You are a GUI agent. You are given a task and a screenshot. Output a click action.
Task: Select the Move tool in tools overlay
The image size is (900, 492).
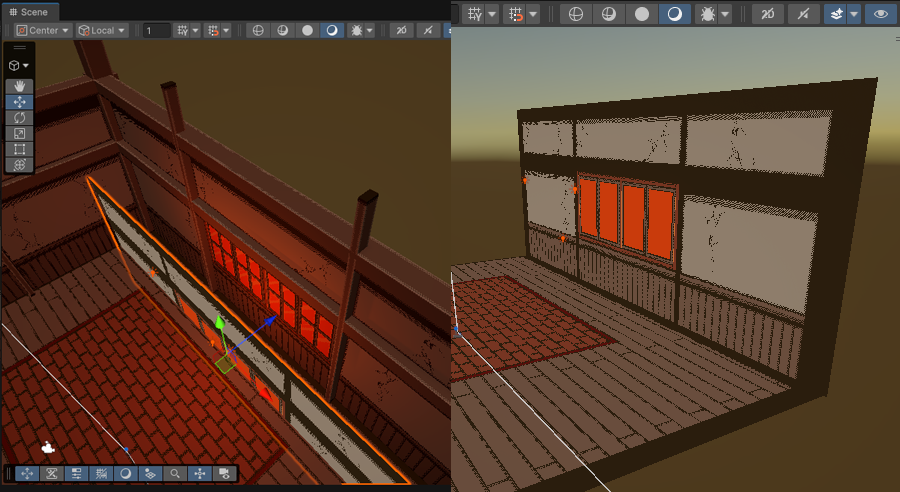[x=20, y=102]
